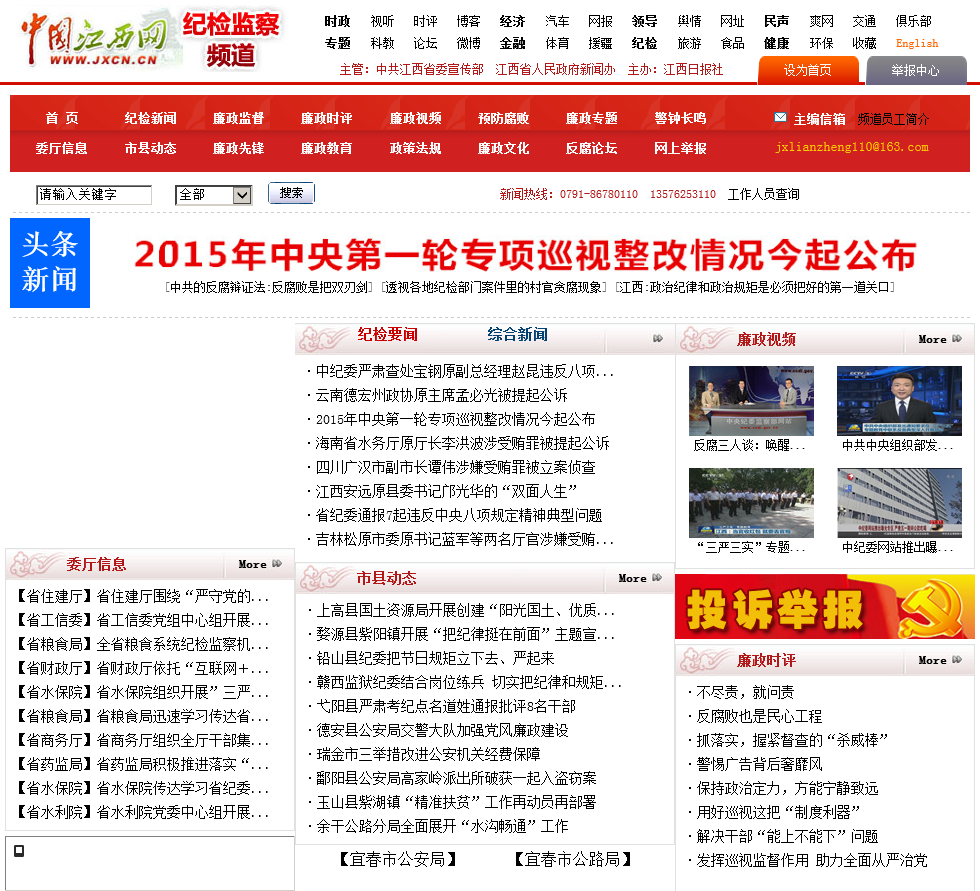Open 【省水利院】省水利院党委中心组开展 article
Screen dimensions: 980x891
pos(141,812)
